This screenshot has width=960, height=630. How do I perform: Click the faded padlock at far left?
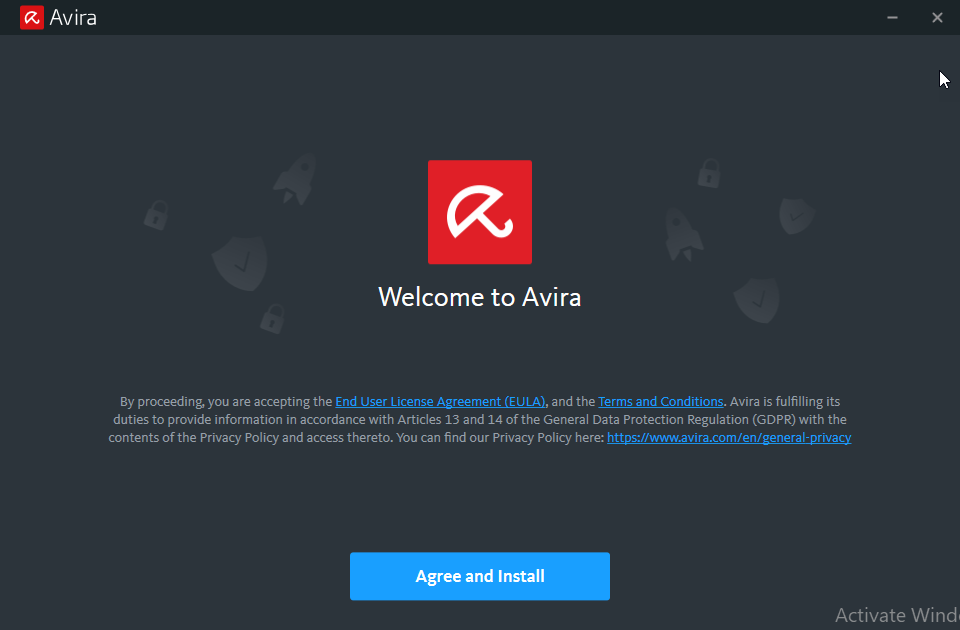(x=156, y=214)
